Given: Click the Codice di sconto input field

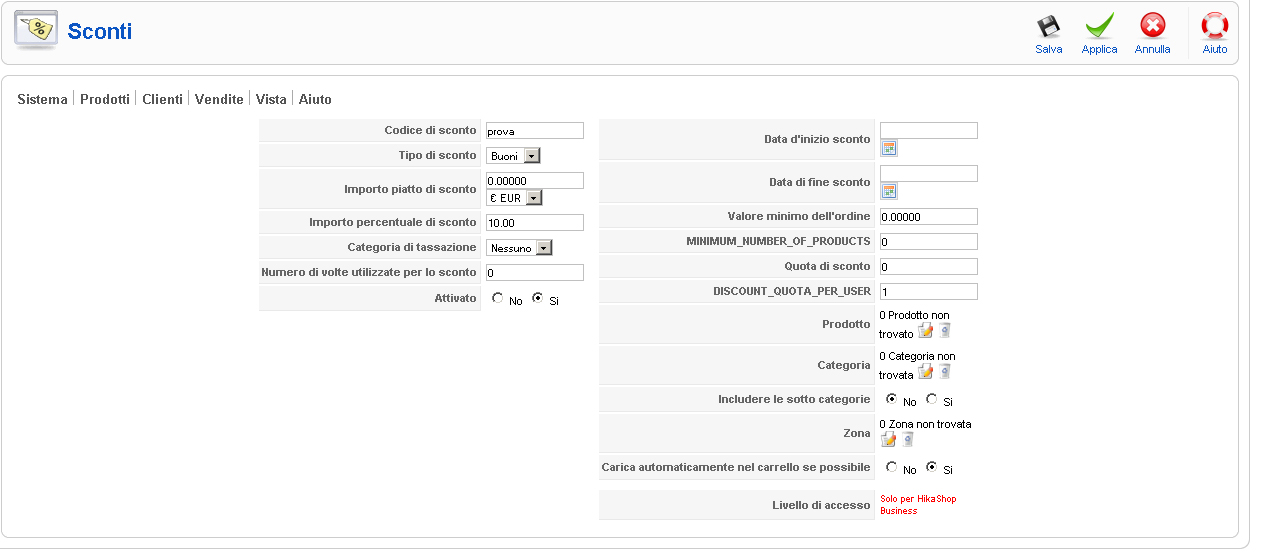Looking at the screenshot, I should point(534,130).
